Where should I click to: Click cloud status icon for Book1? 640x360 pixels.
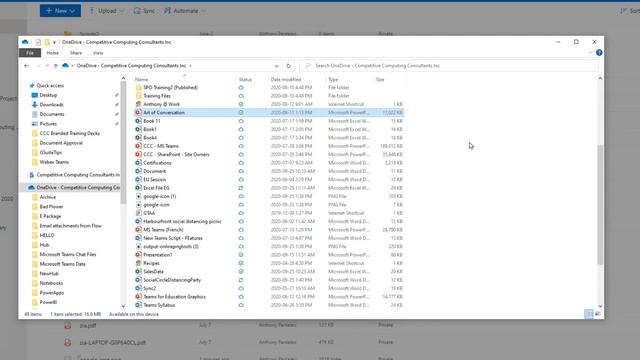click(x=241, y=129)
